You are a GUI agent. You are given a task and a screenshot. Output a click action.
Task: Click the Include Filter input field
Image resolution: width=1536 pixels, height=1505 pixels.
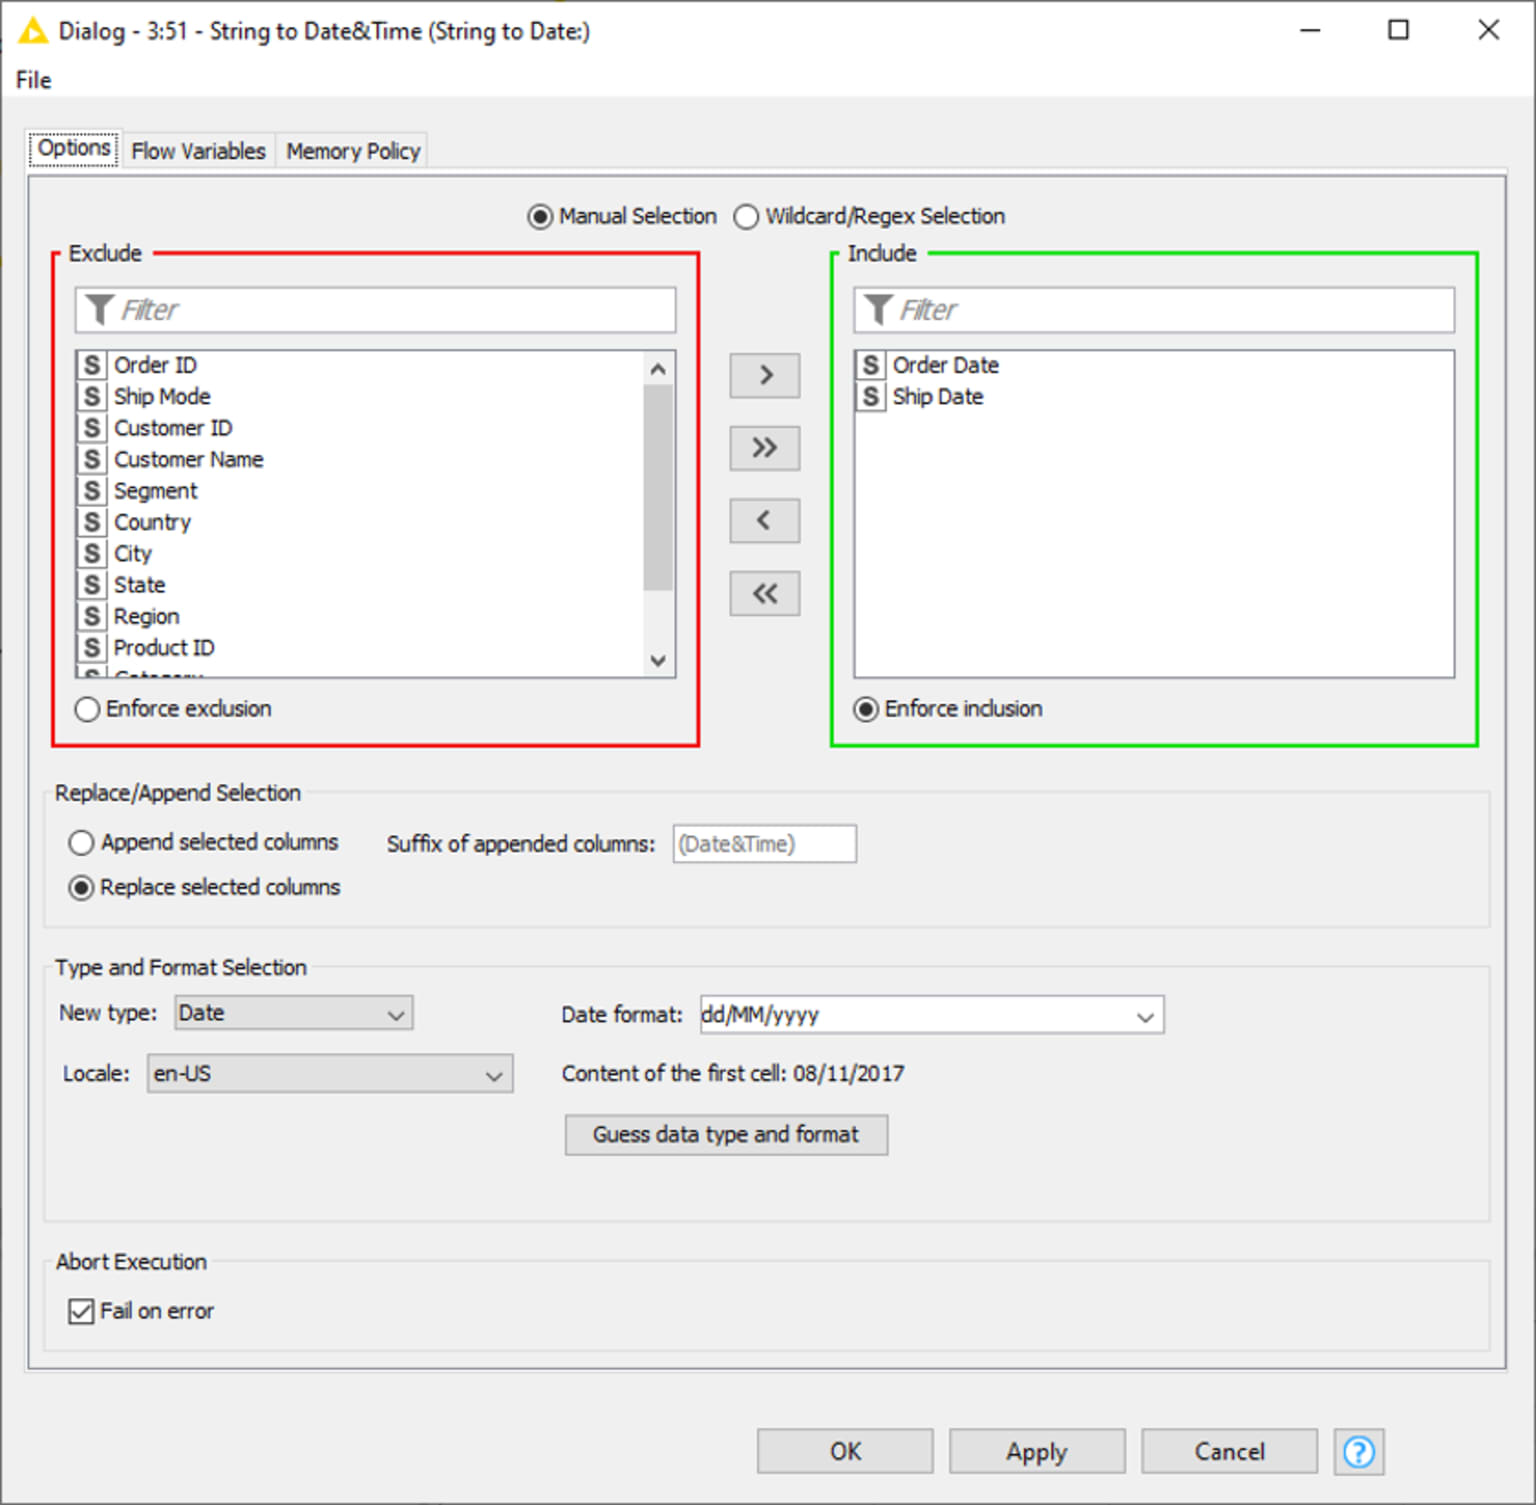1154,310
